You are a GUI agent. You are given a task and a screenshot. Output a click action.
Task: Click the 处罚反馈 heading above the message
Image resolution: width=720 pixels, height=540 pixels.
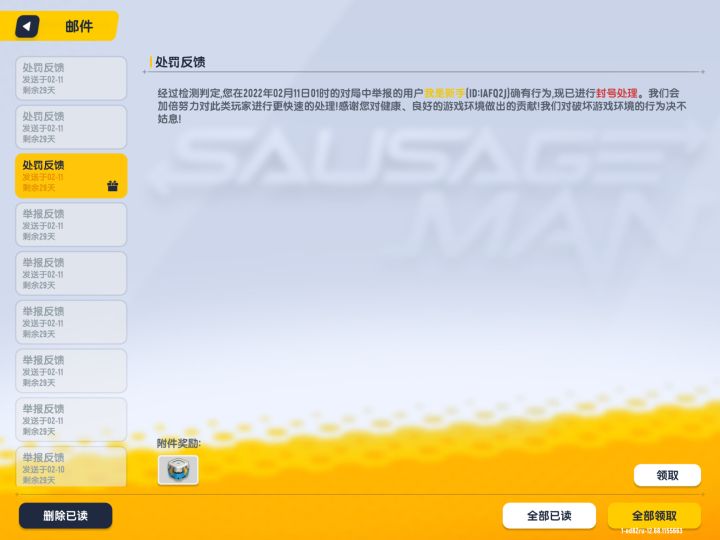[x=180, y=62]
